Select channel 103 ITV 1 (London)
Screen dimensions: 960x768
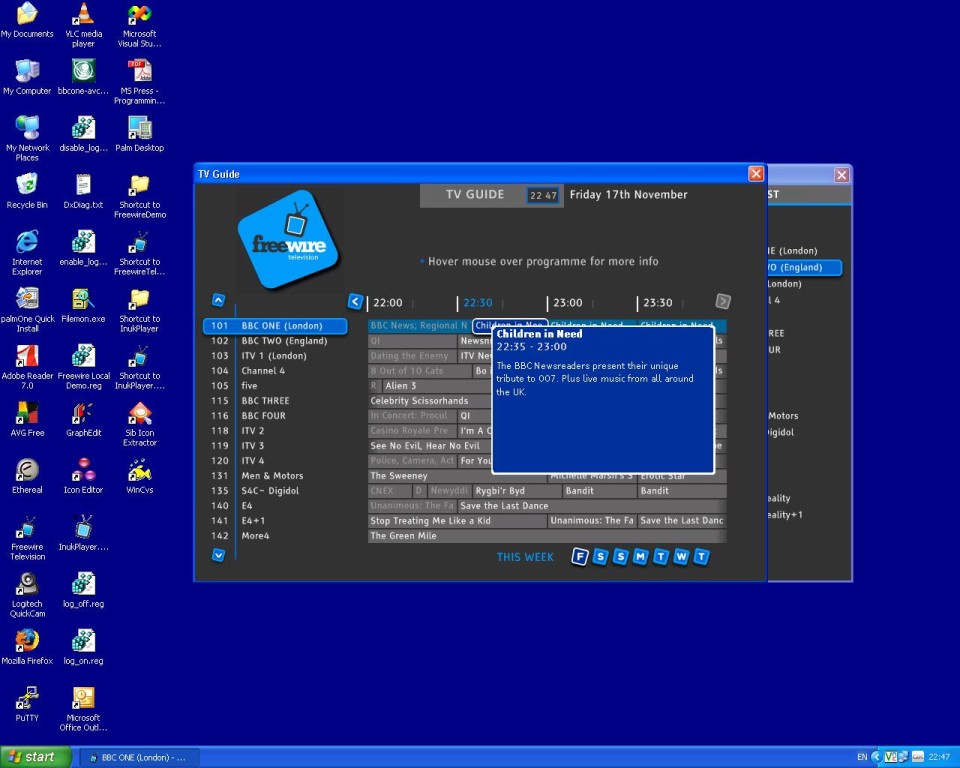276,355
